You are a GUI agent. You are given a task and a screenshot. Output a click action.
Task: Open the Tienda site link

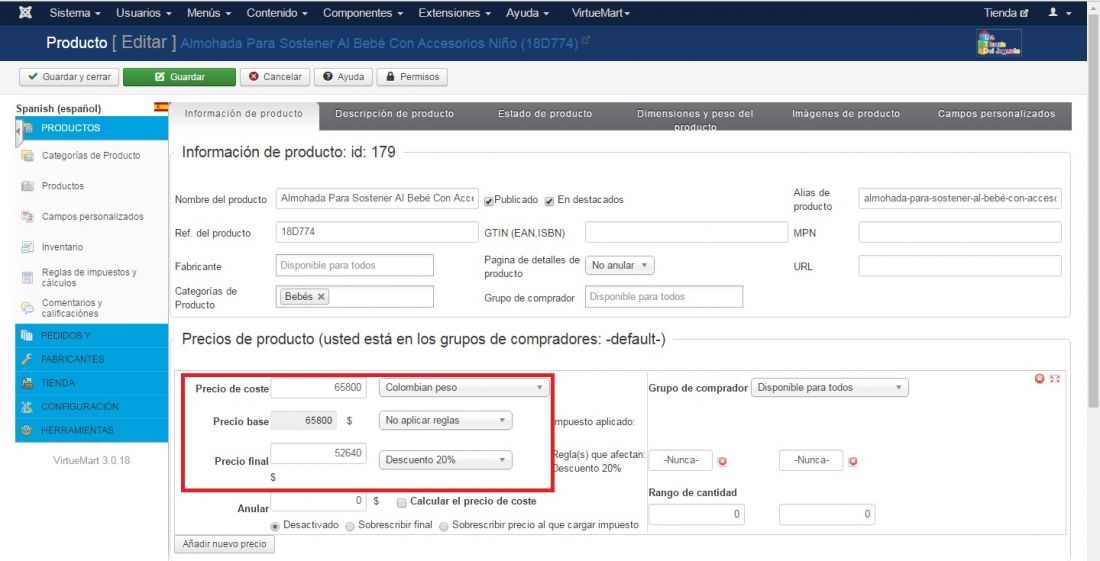(x=1006, y=13)
